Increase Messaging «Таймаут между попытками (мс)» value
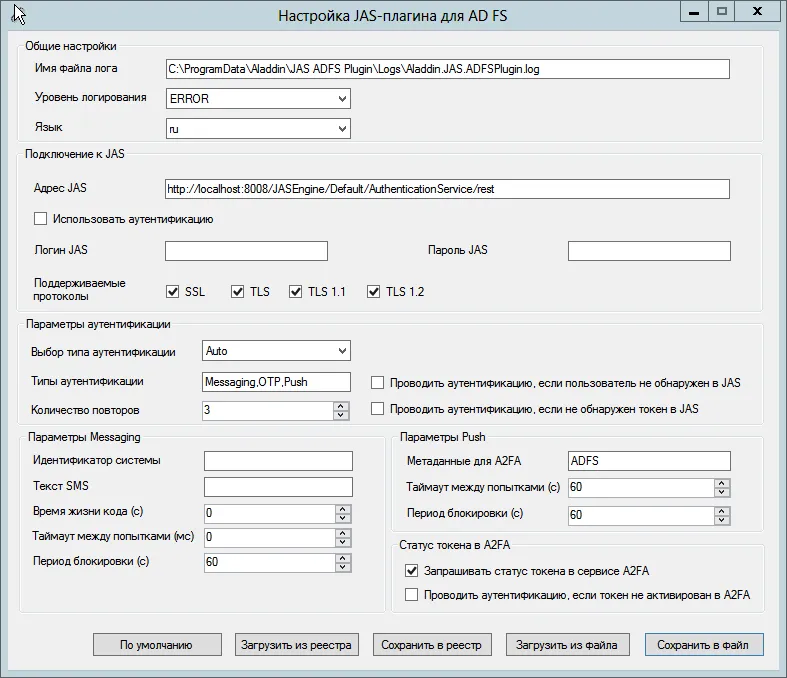Image resolution: width=787 pixels, height=678 pixels. click(343, 533)
